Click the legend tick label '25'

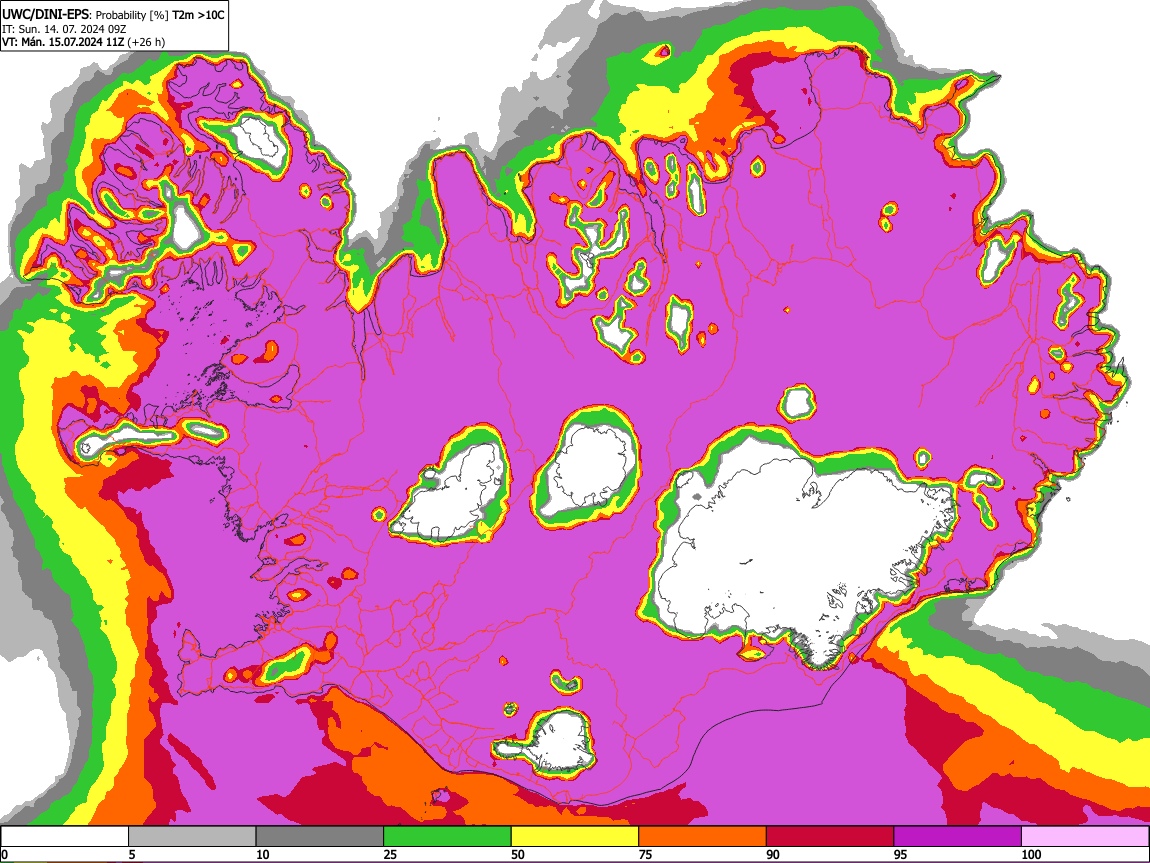tap(390, 854)
